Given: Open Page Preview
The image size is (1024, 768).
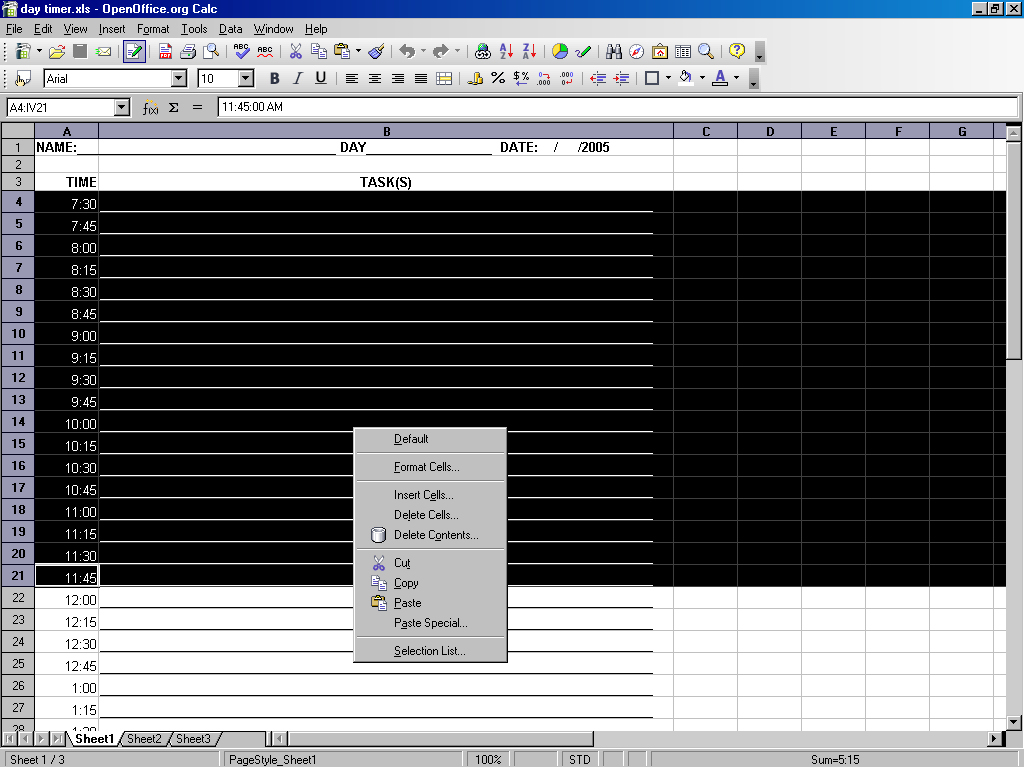Looking at the screenshot, I should tap(211, 52).
